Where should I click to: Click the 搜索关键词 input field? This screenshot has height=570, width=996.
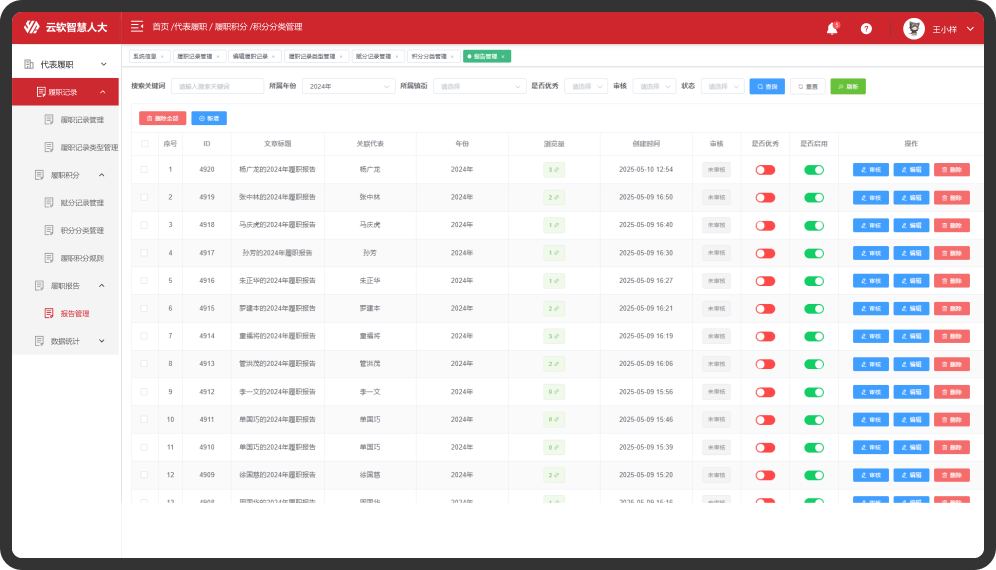[x=217, y=87]
